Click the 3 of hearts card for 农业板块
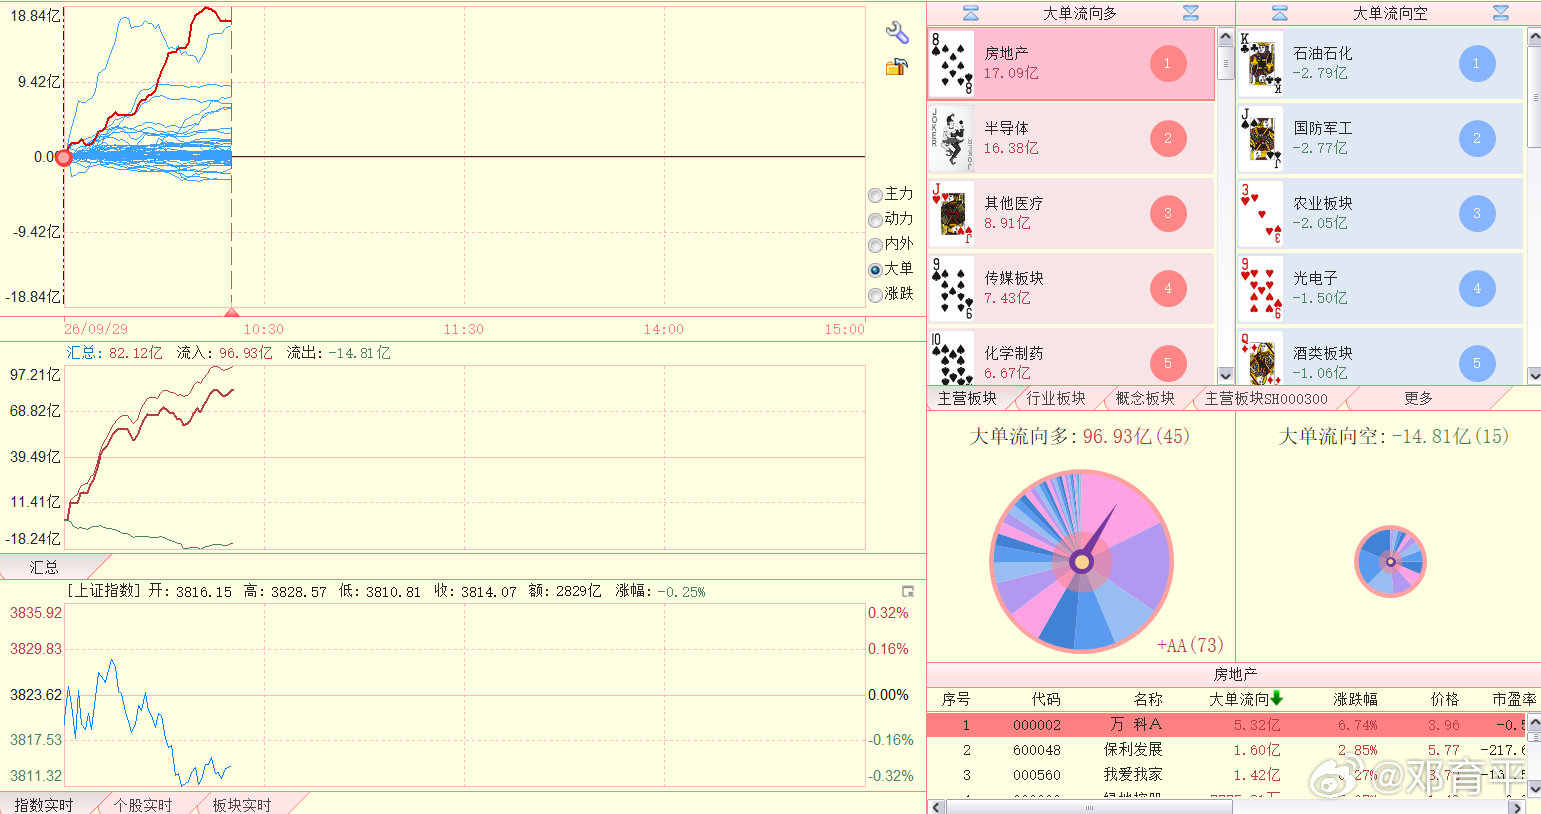 [x=1260, y=213]
